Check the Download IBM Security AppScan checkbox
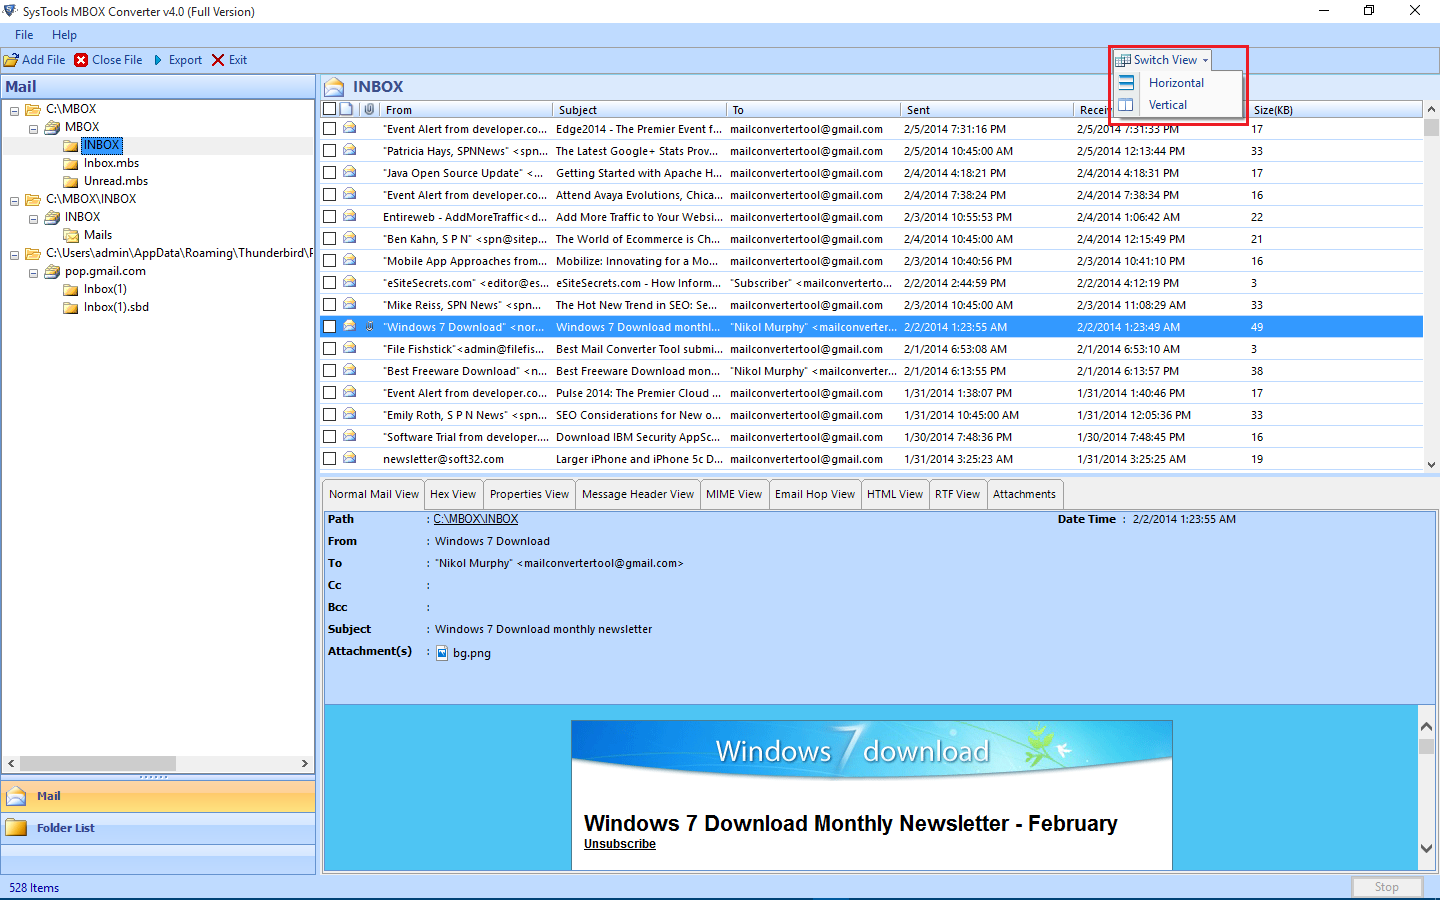1440x900 pixels. click(329, 437)
